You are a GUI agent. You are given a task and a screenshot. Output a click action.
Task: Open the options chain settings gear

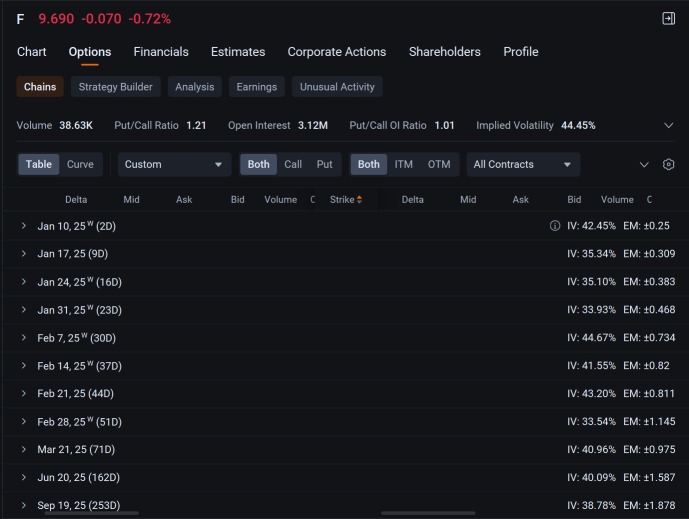click(x=668, y=164)
